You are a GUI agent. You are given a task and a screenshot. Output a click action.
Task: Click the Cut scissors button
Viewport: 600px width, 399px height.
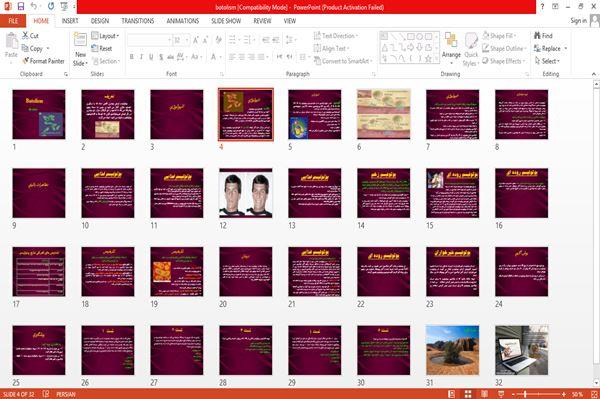click(x=30, y=36)
